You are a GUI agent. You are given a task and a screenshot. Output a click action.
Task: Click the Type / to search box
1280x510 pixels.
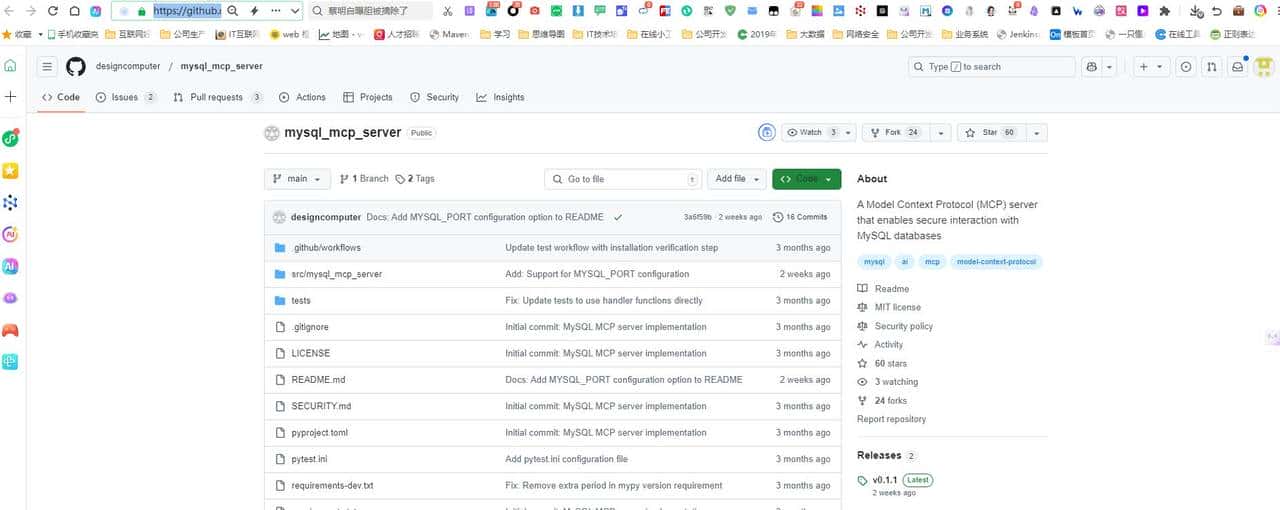(x=992, y=67)
